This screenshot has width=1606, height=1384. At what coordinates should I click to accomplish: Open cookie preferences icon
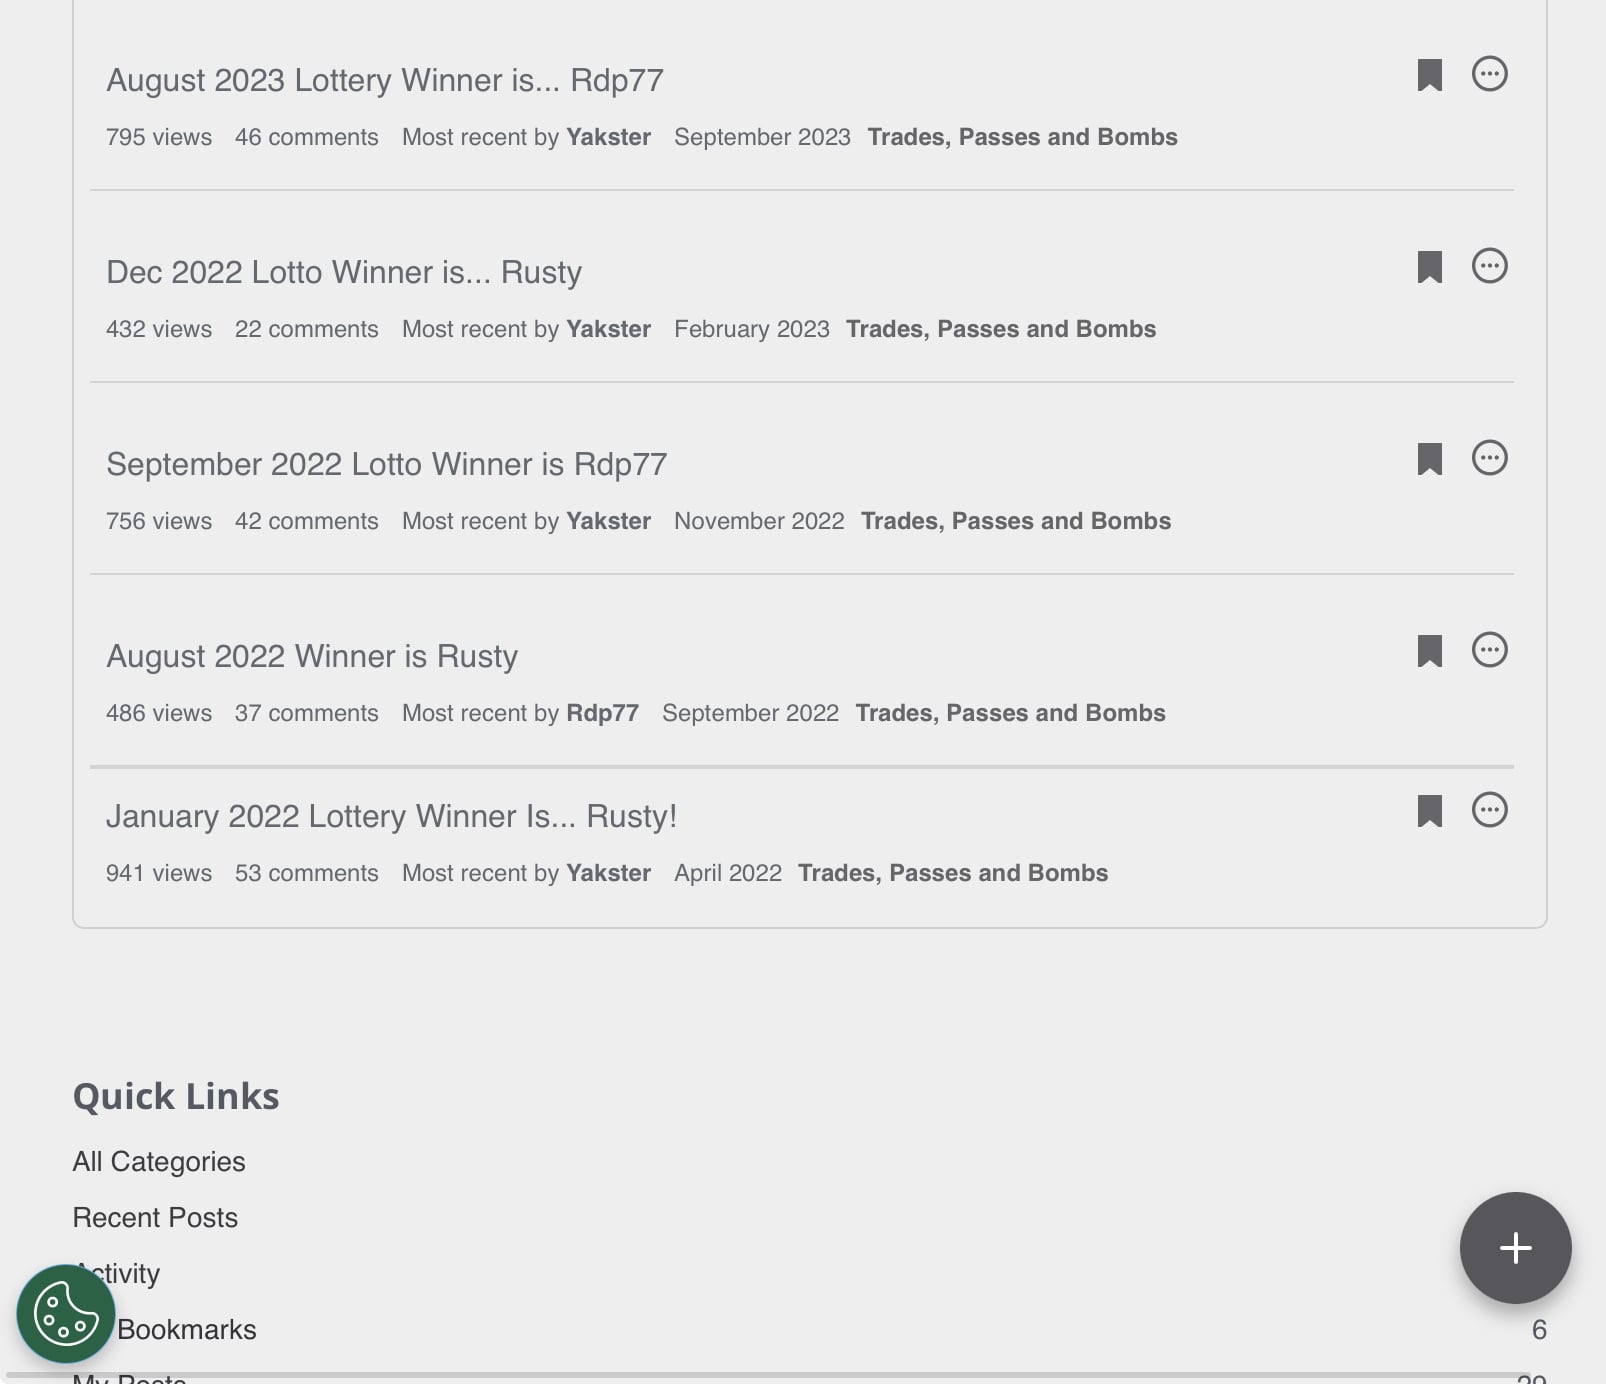coord(66,1314)
